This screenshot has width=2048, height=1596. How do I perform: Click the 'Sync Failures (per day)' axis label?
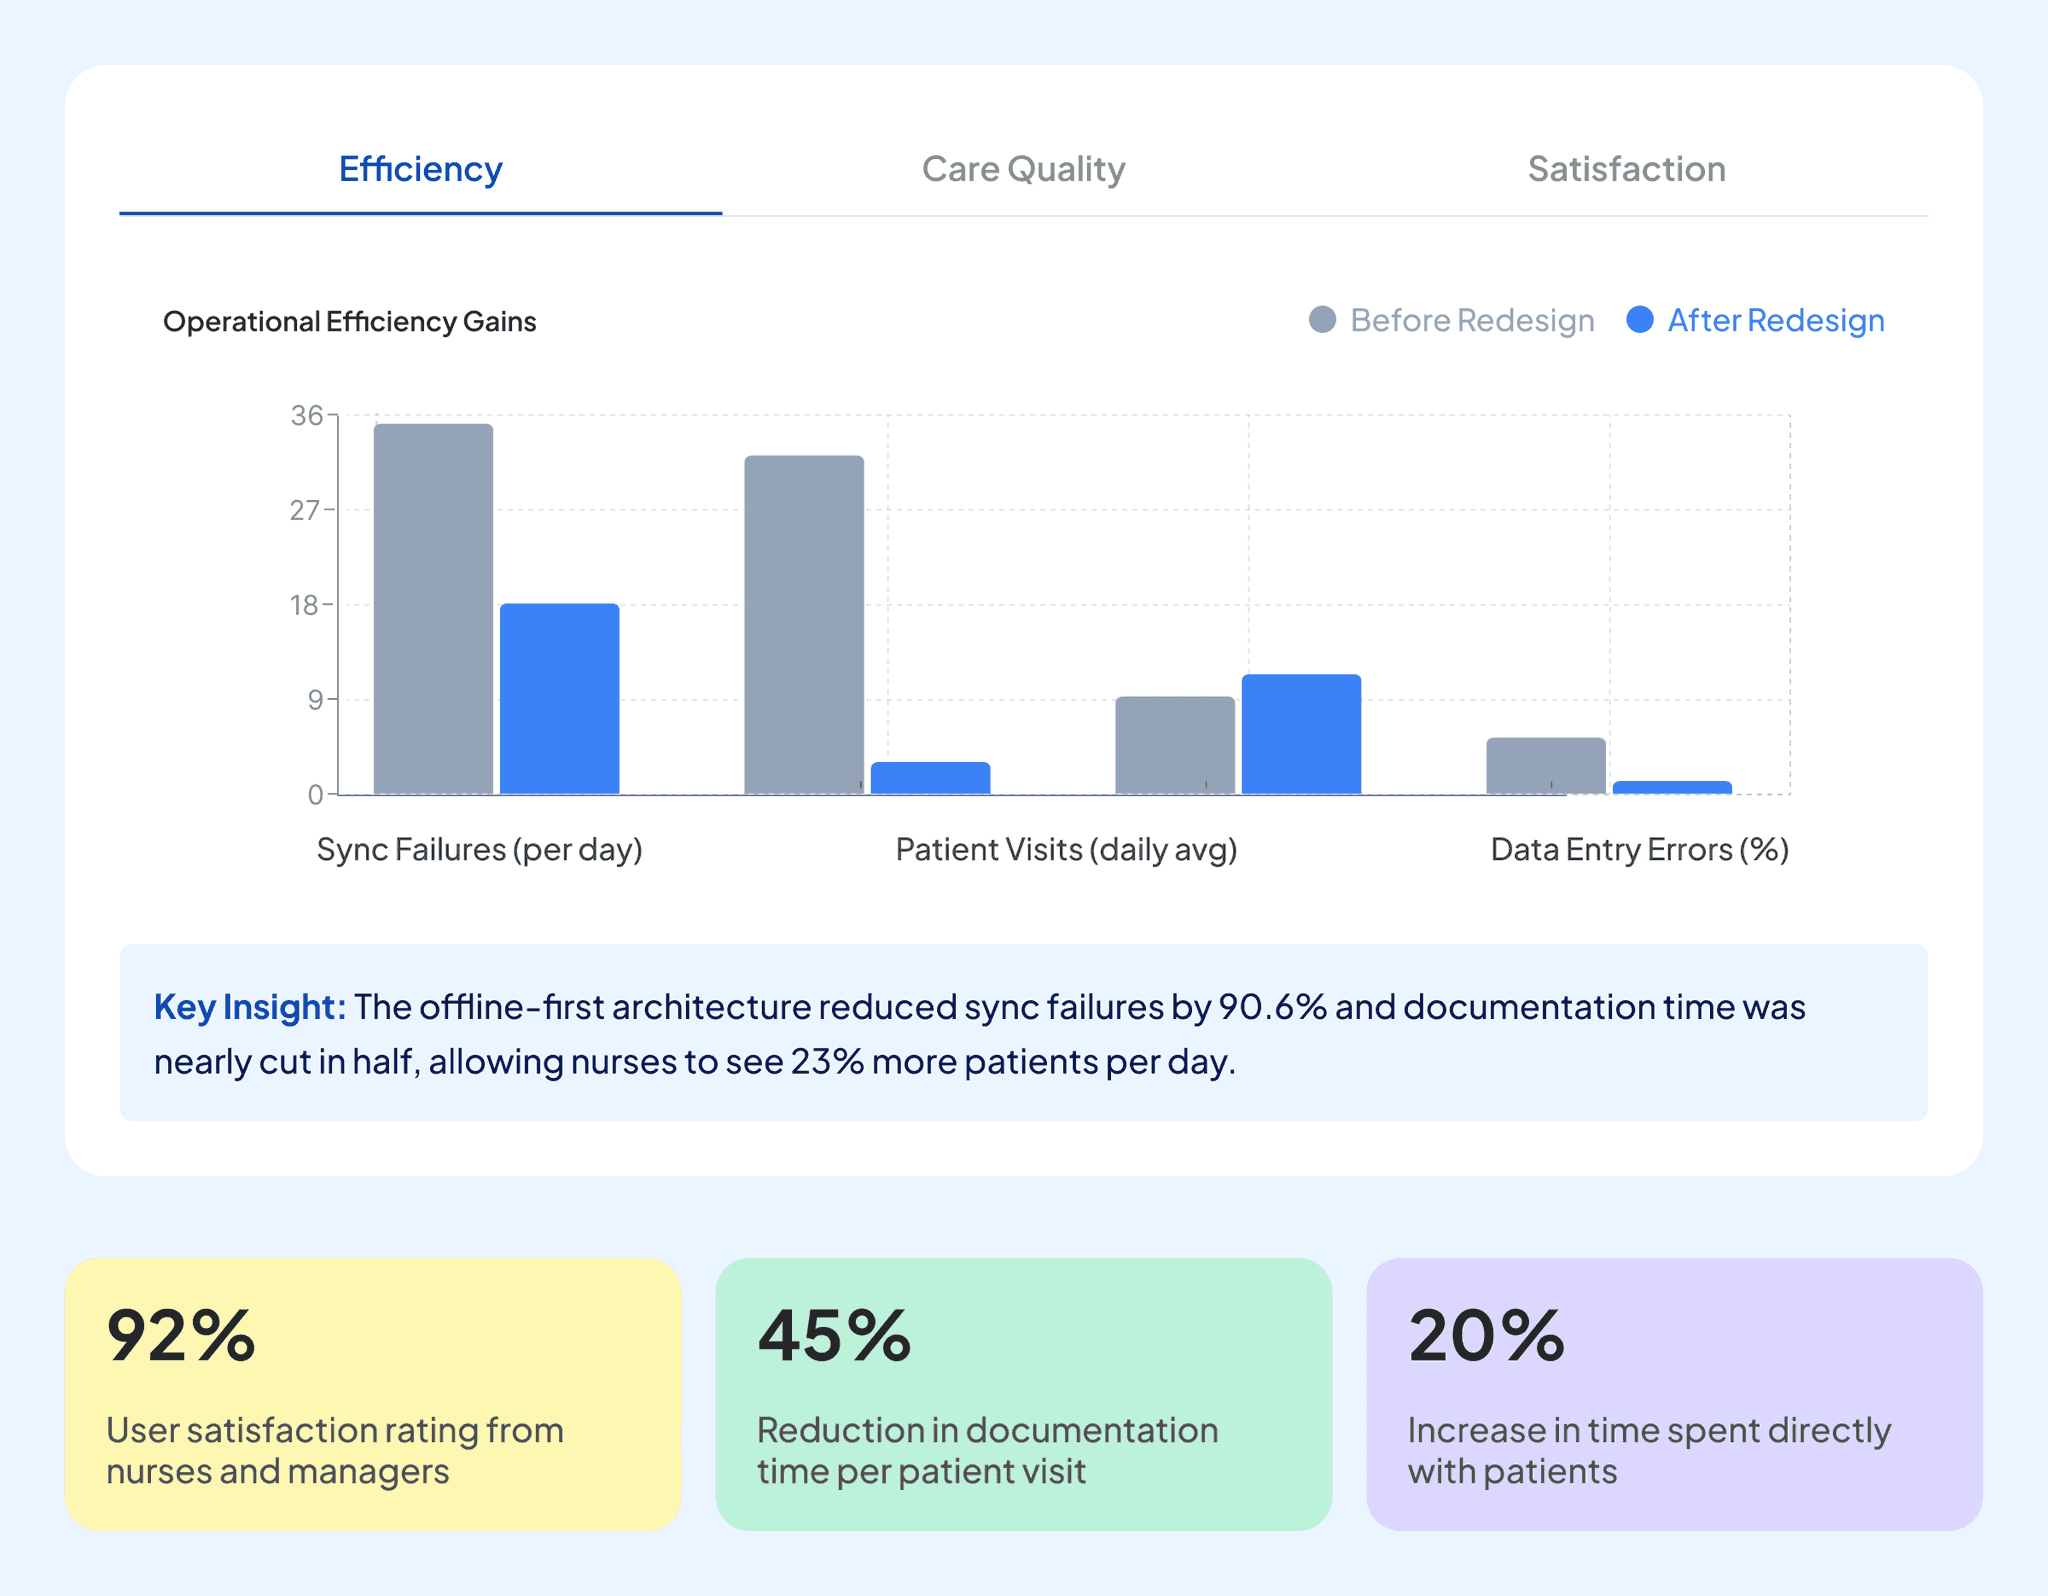(x=480, y=850)
